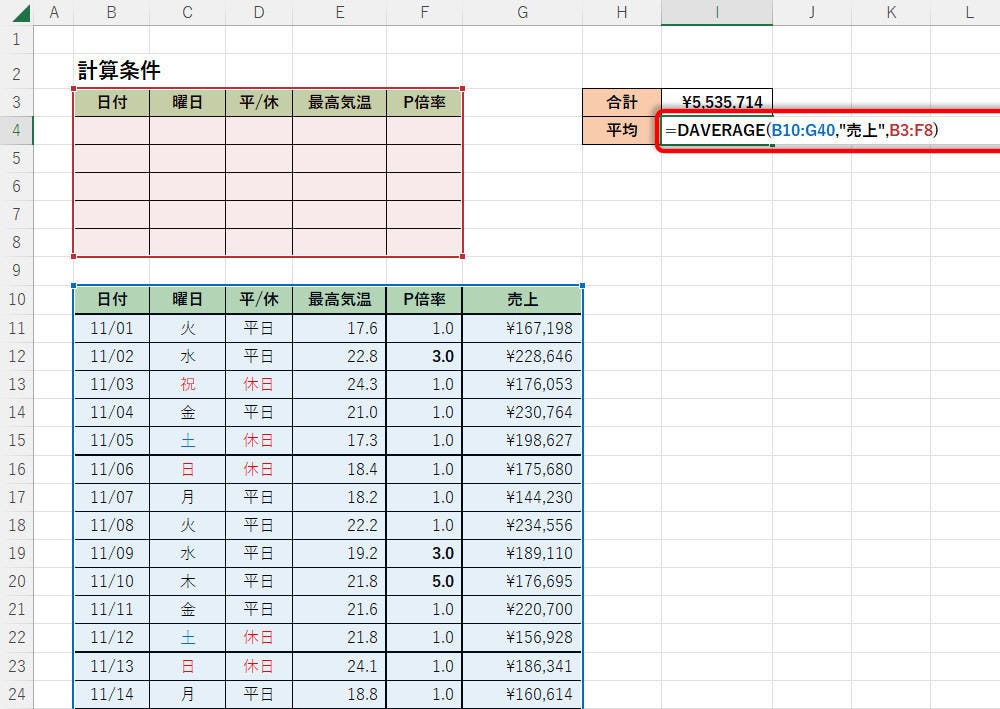Select column B header

tap(111, 13)
